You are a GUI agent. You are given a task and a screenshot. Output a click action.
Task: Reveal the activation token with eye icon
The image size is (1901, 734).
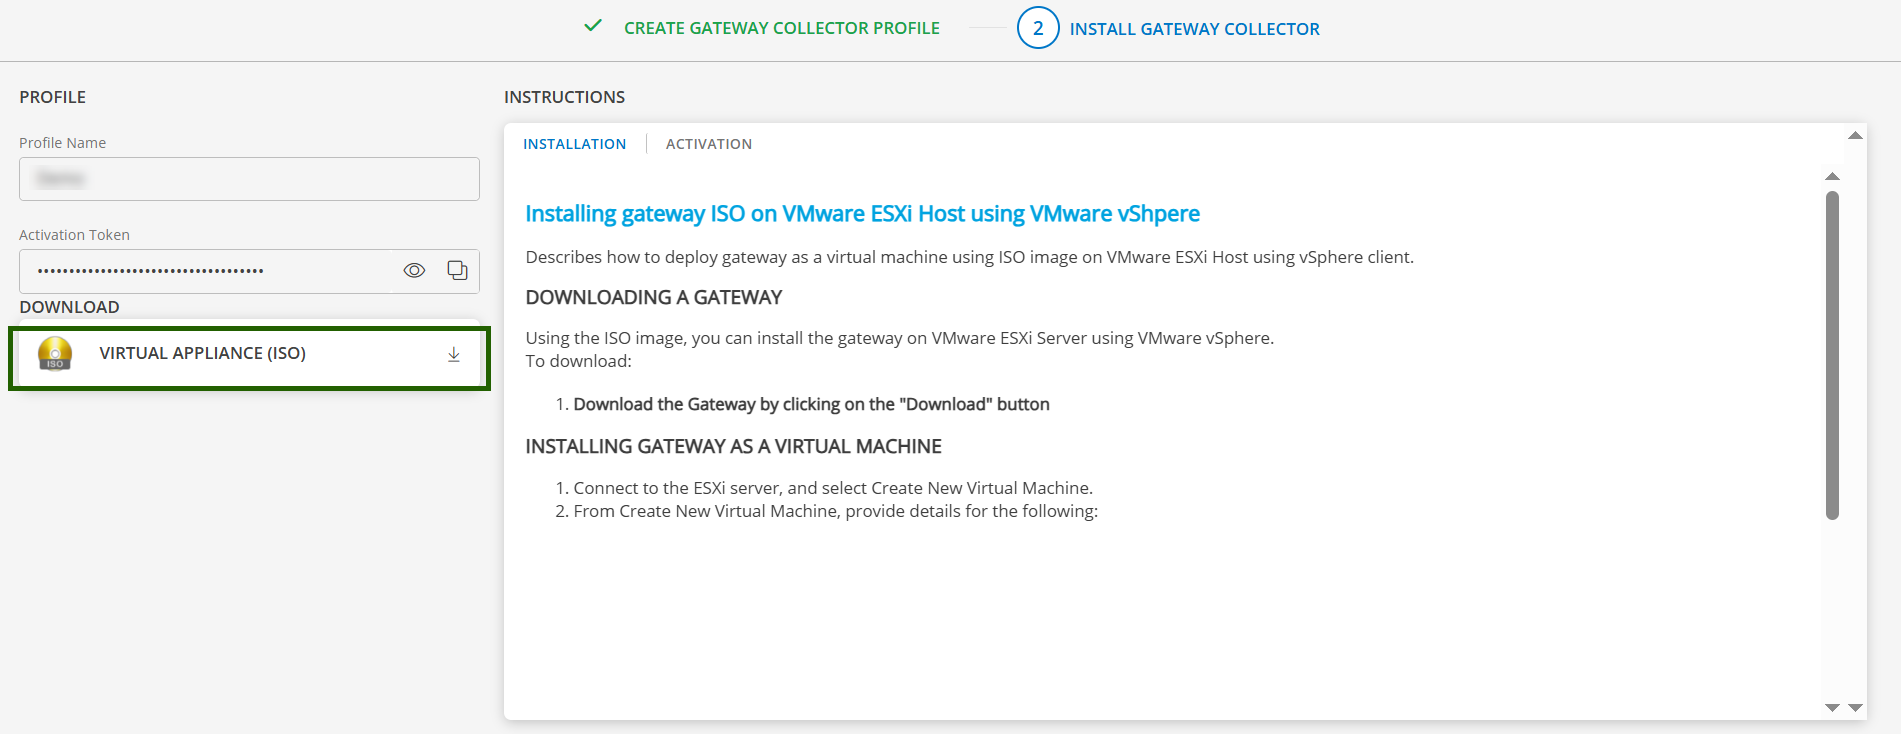(x=414, y=271)
